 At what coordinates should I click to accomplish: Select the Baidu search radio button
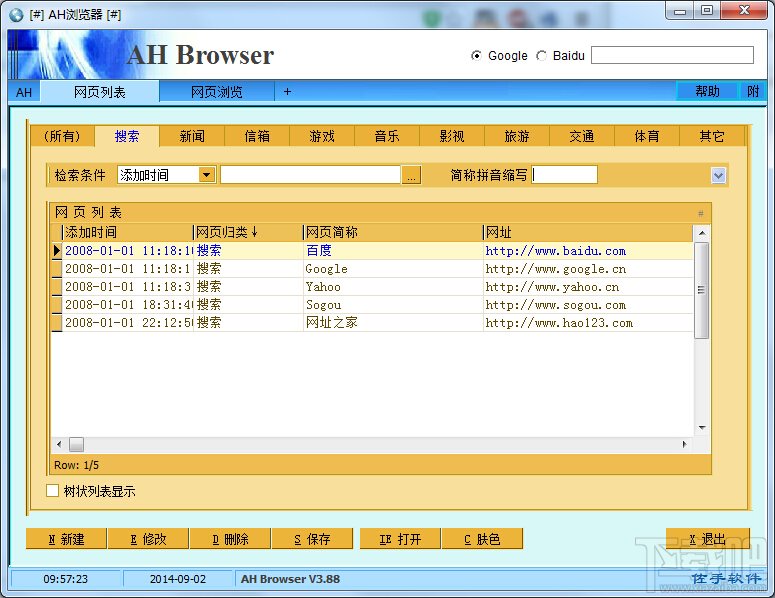542,56
